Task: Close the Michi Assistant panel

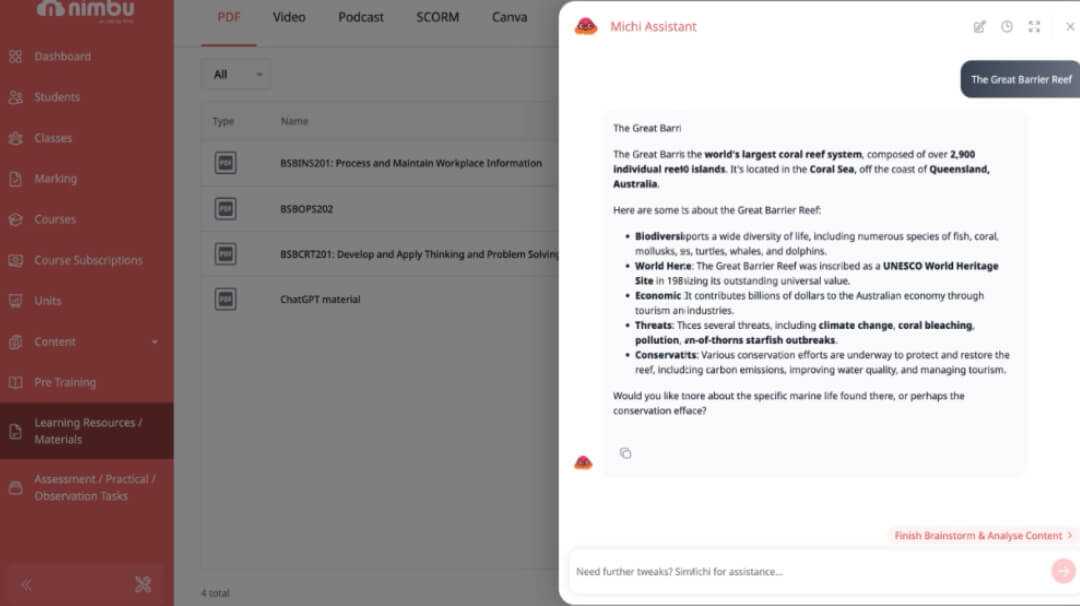Action: 1069,27
